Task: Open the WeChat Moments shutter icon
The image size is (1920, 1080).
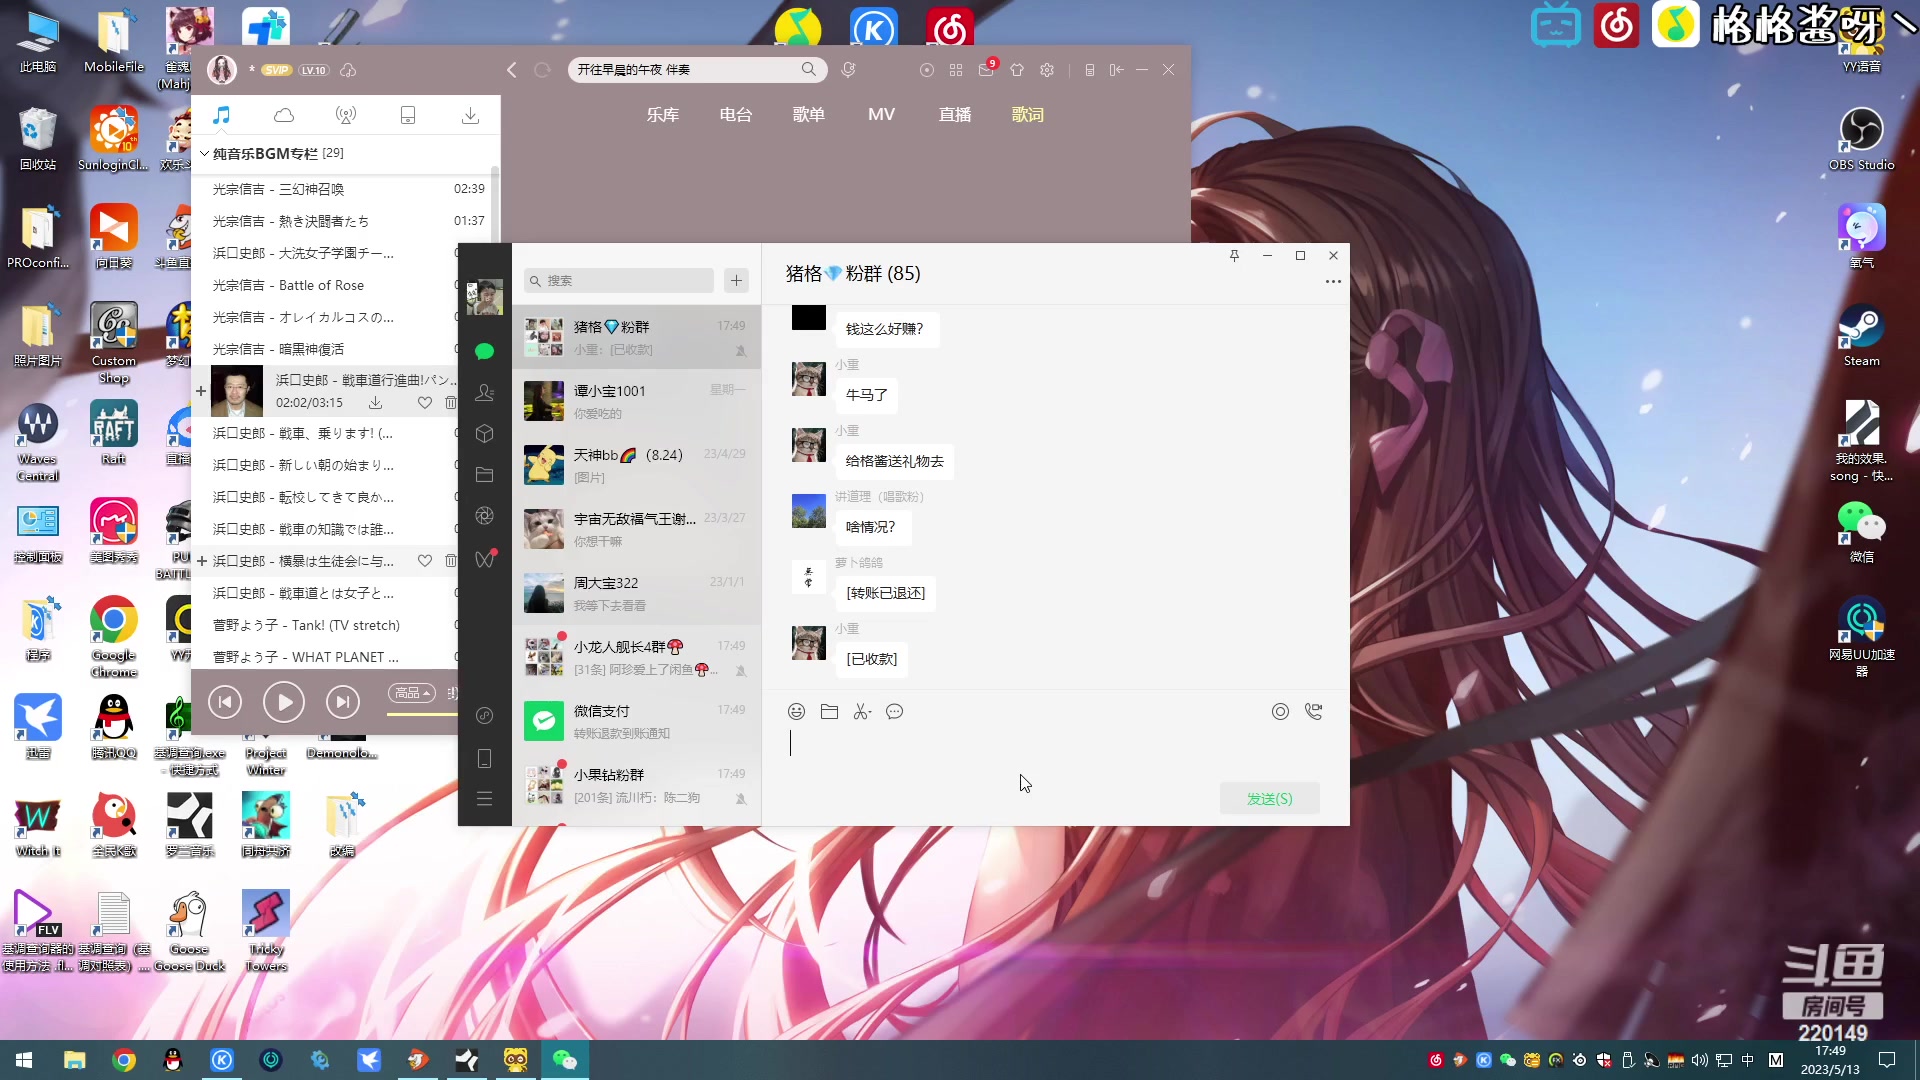Action: pos(484,516)
